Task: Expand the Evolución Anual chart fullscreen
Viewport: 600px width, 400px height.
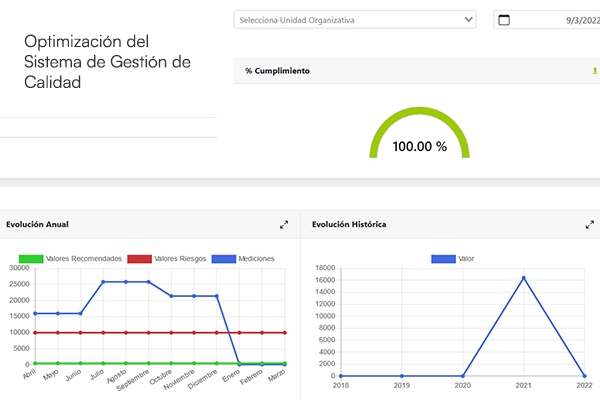Action: click(284, 225)
